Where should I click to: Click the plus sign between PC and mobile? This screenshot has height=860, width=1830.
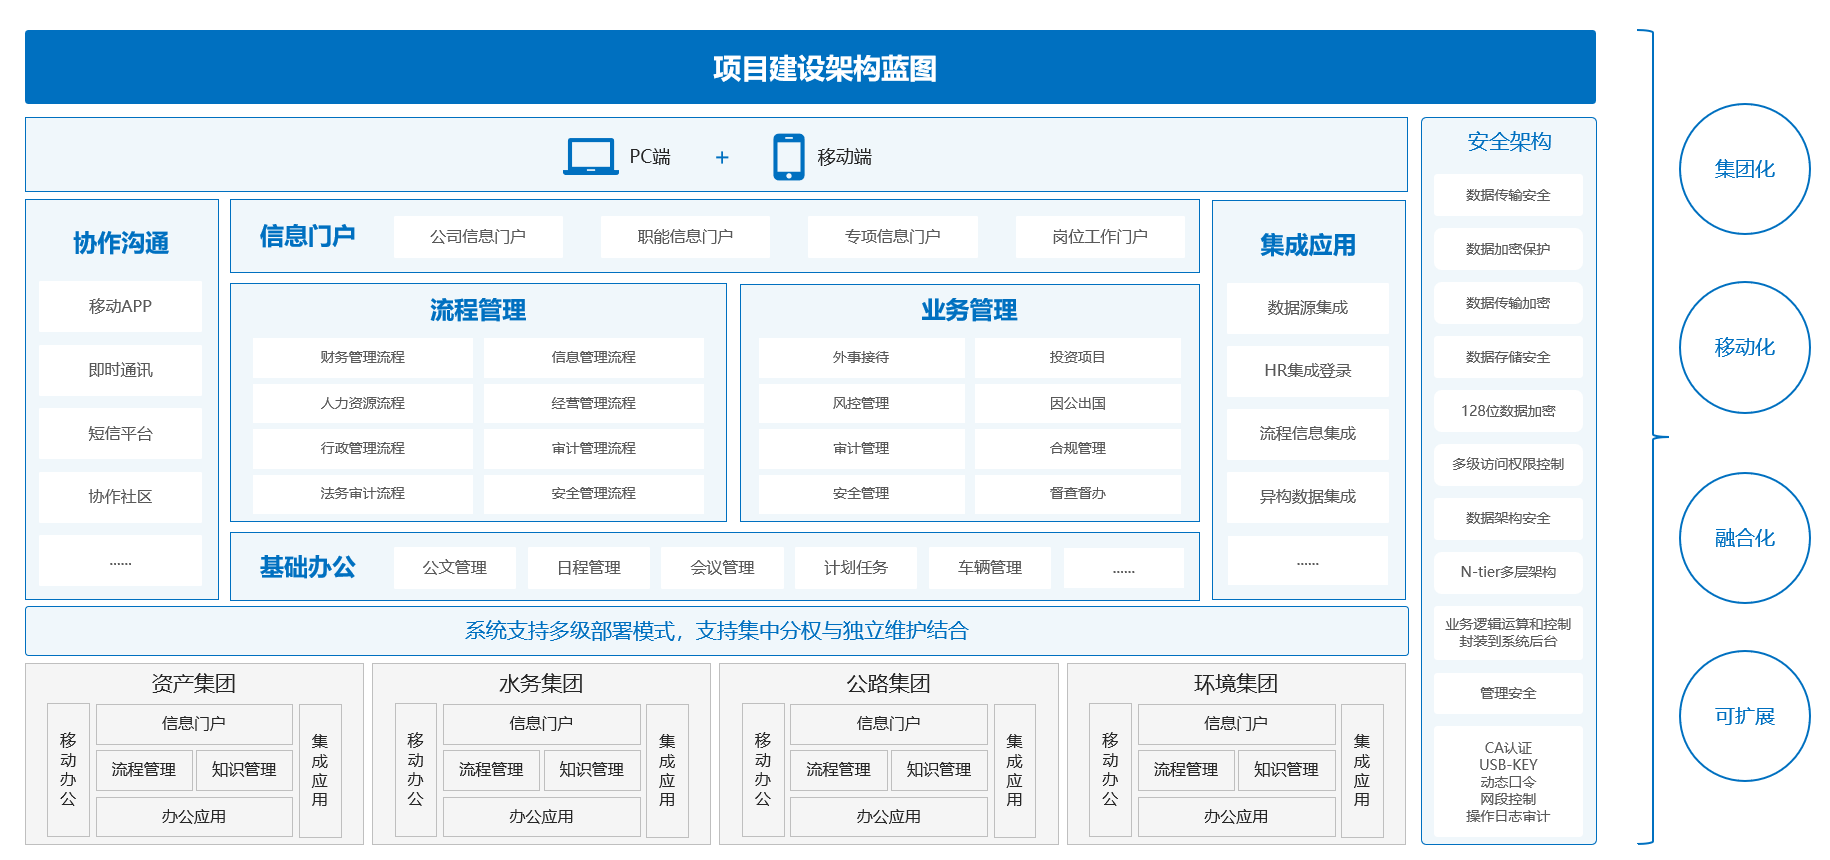[x=722, y=157]
